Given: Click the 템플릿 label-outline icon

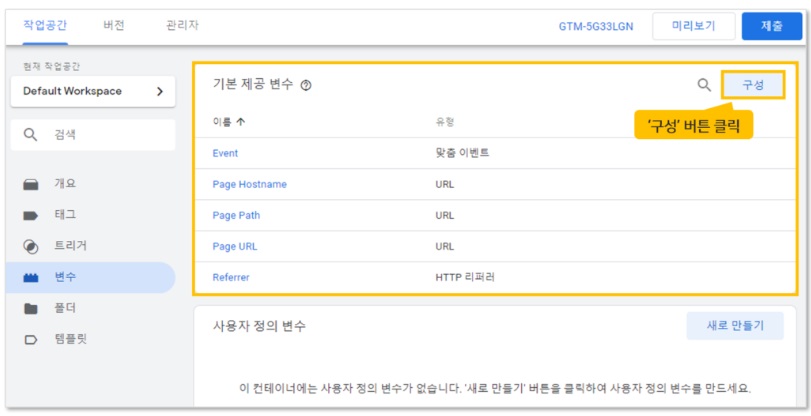Looking at the screenshot, I should (31, 340).
